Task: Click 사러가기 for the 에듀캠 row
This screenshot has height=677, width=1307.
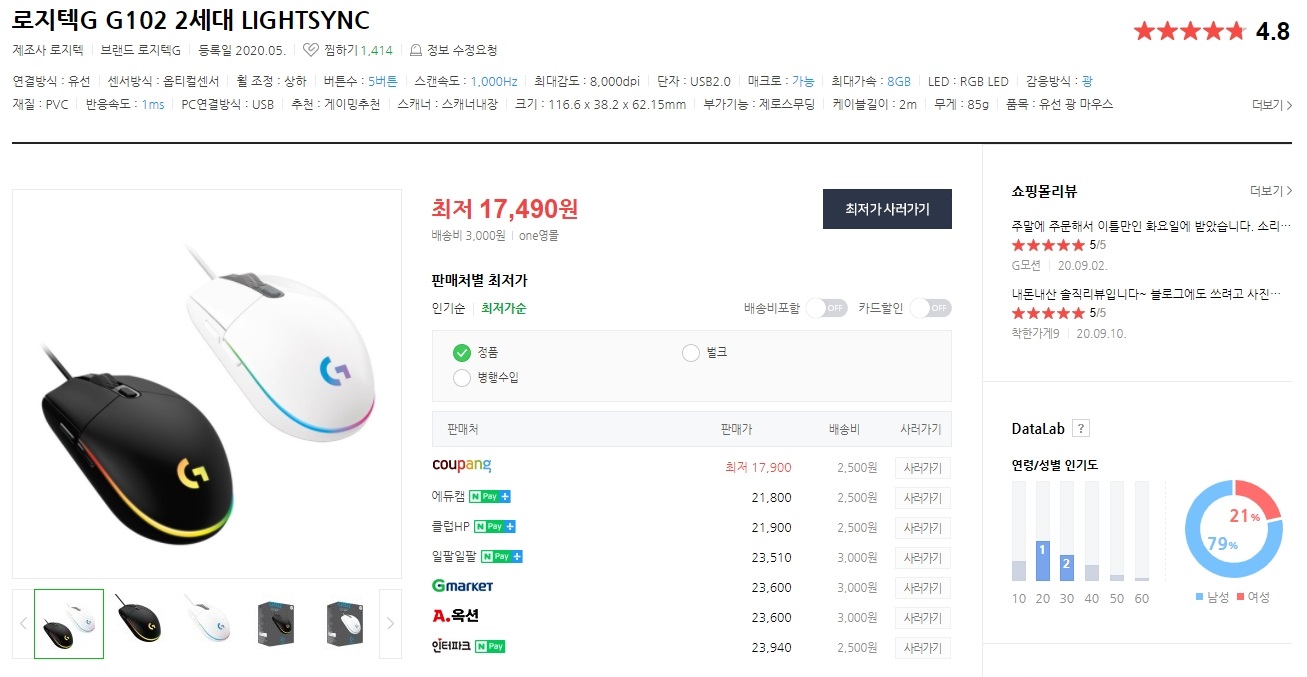Action: tap(922, 498)
